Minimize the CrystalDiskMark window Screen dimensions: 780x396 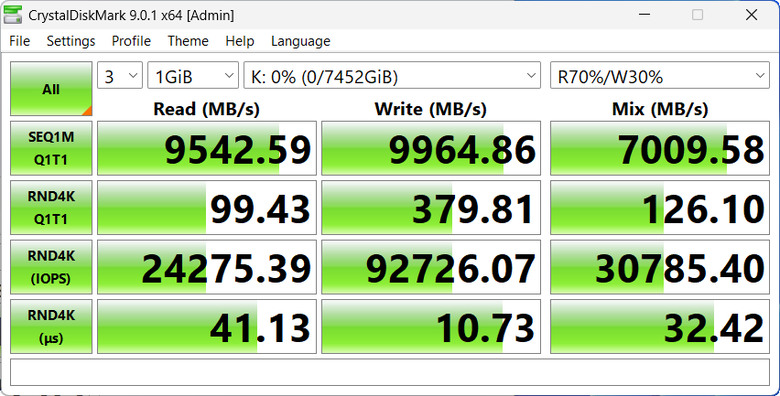coord(645,14)
